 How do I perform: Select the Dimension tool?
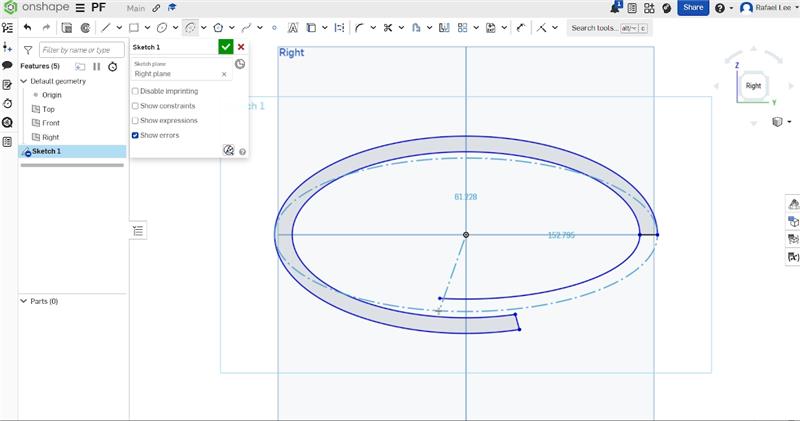(x=520, y=28)
